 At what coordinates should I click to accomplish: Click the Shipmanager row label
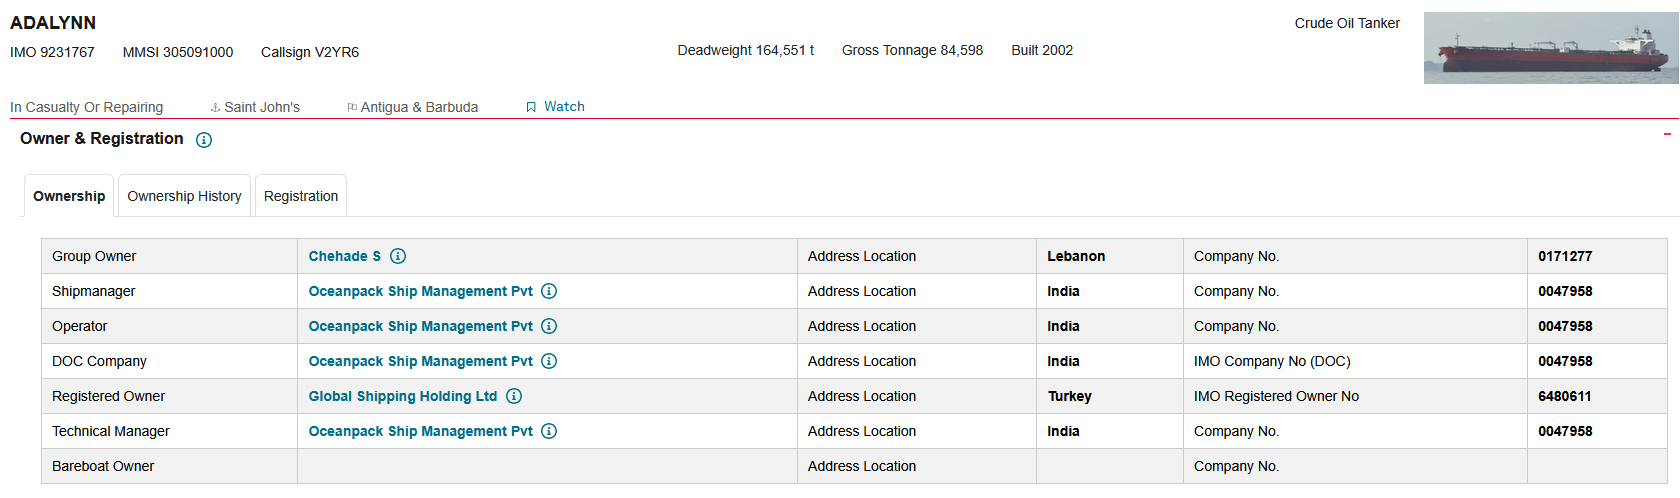93,291
